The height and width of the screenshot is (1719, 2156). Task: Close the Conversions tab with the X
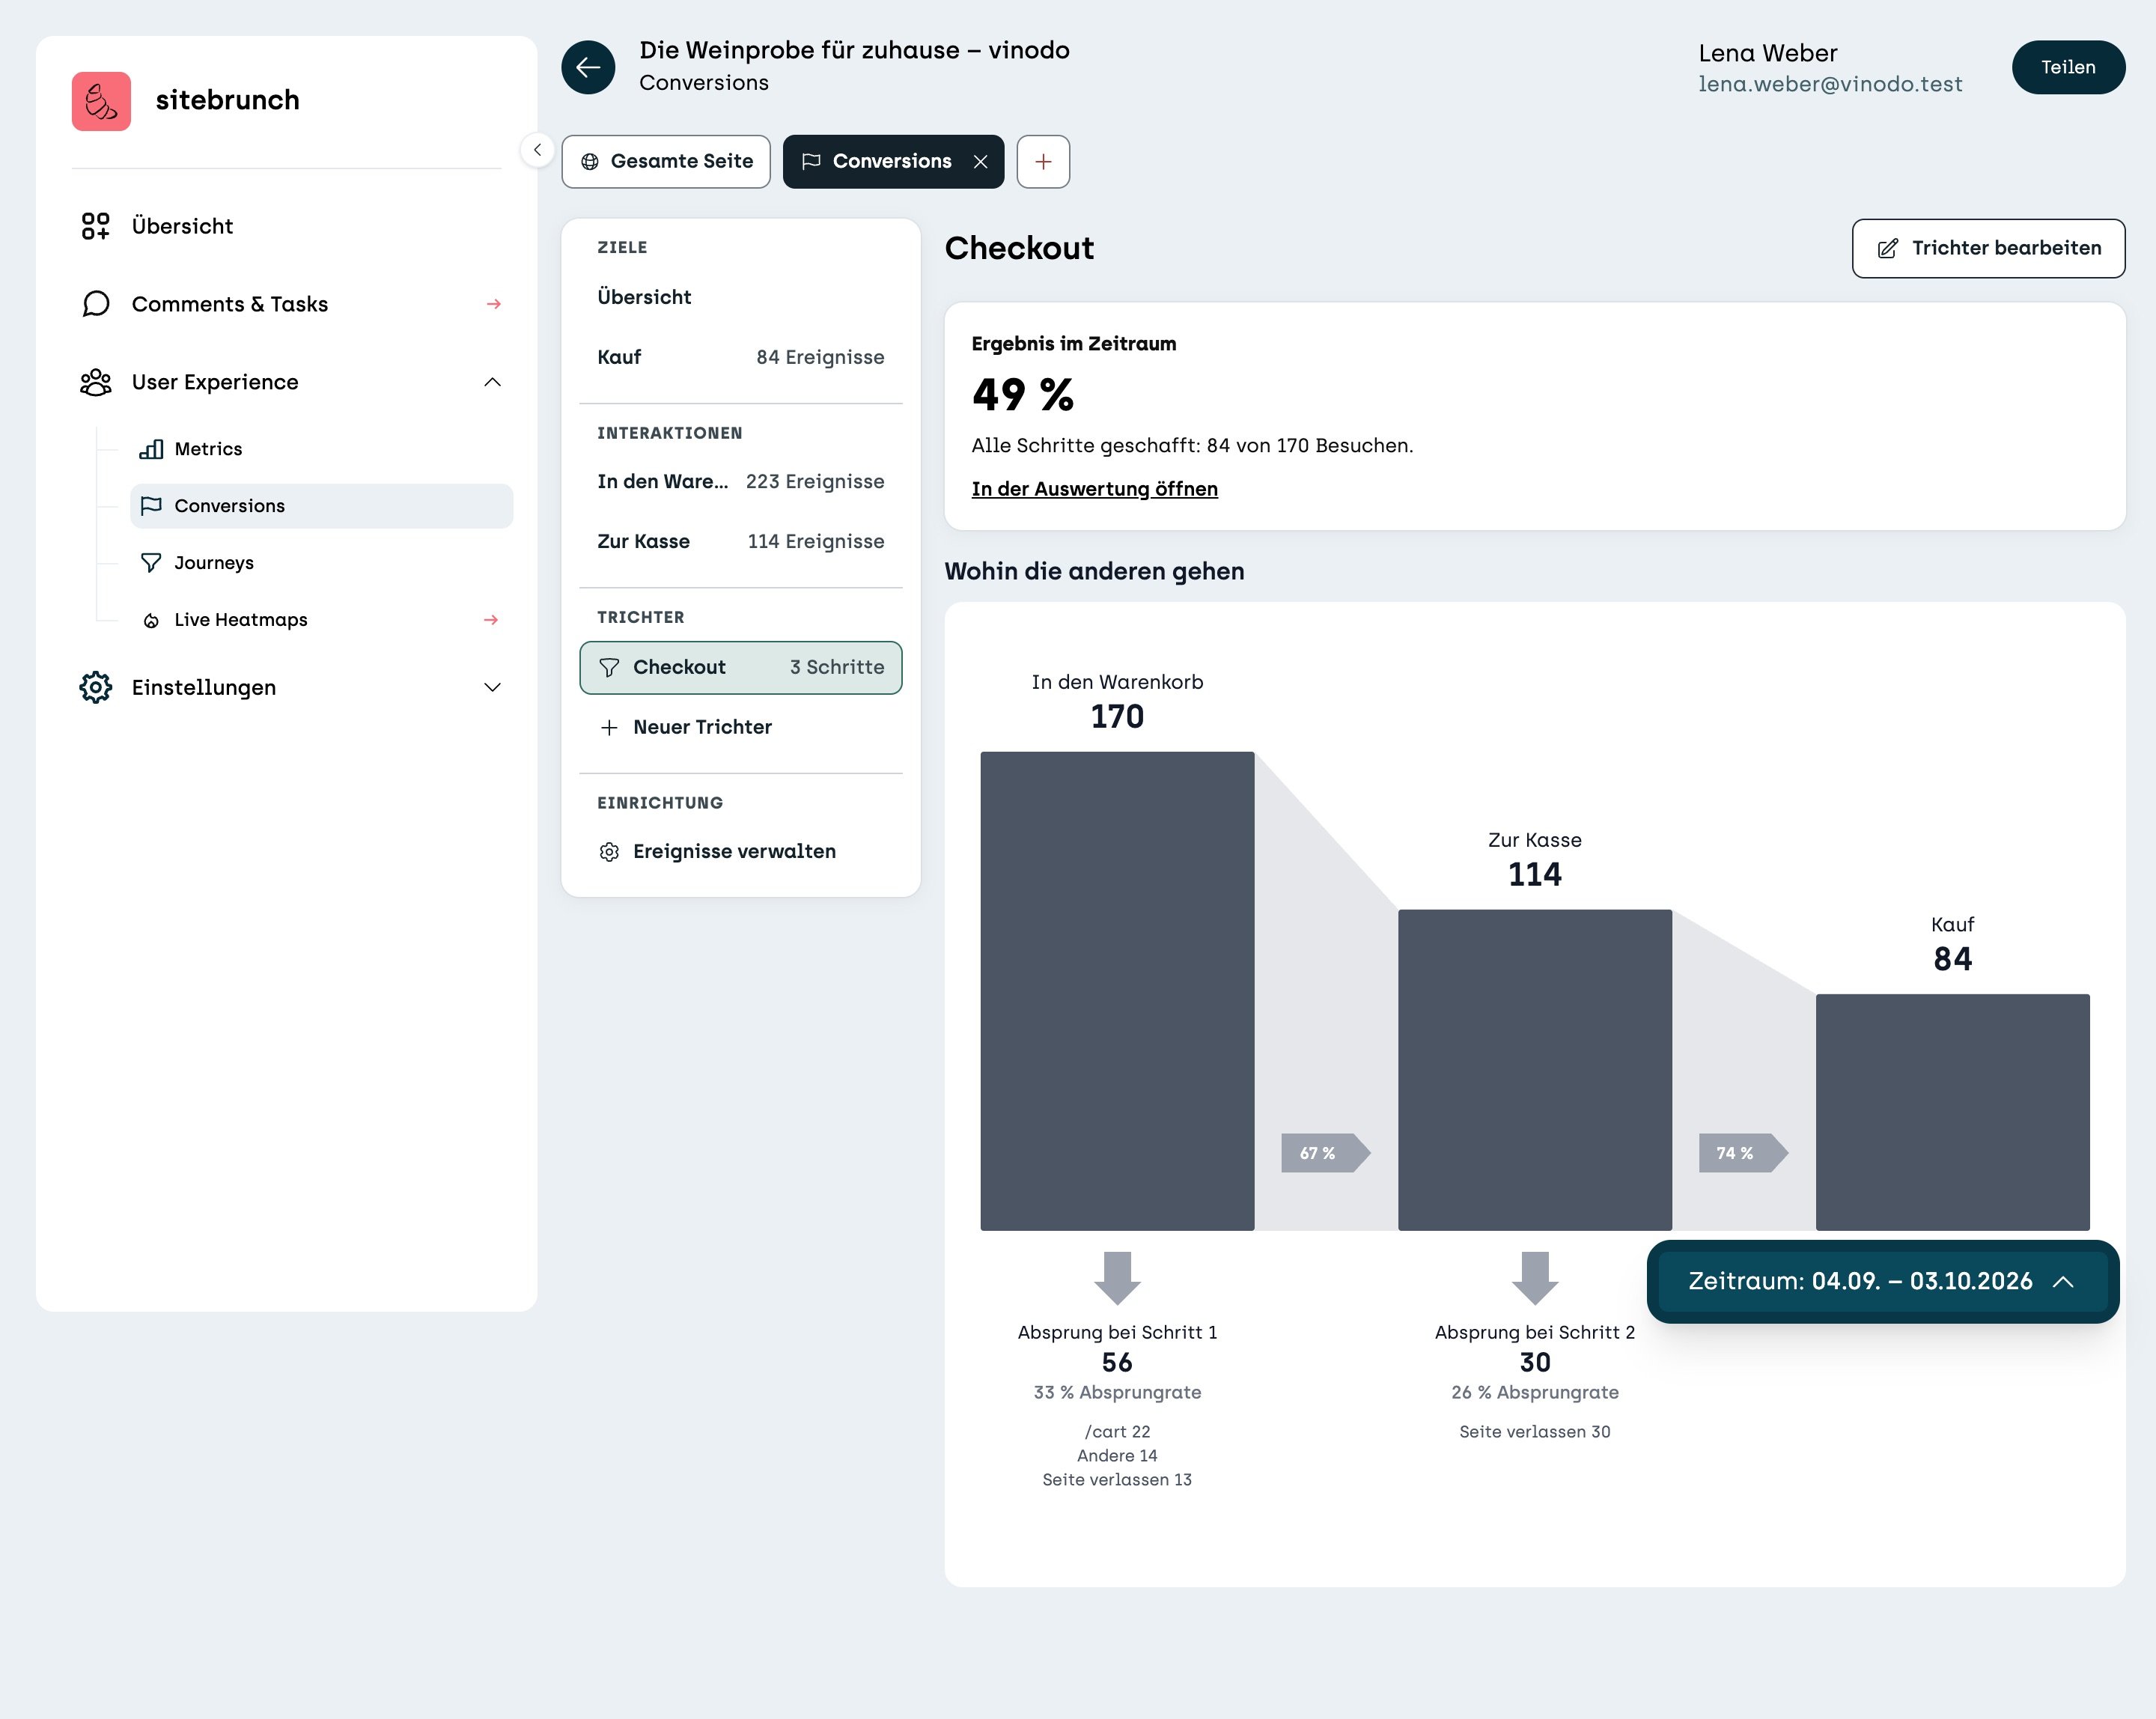click(x=980, y=162)
